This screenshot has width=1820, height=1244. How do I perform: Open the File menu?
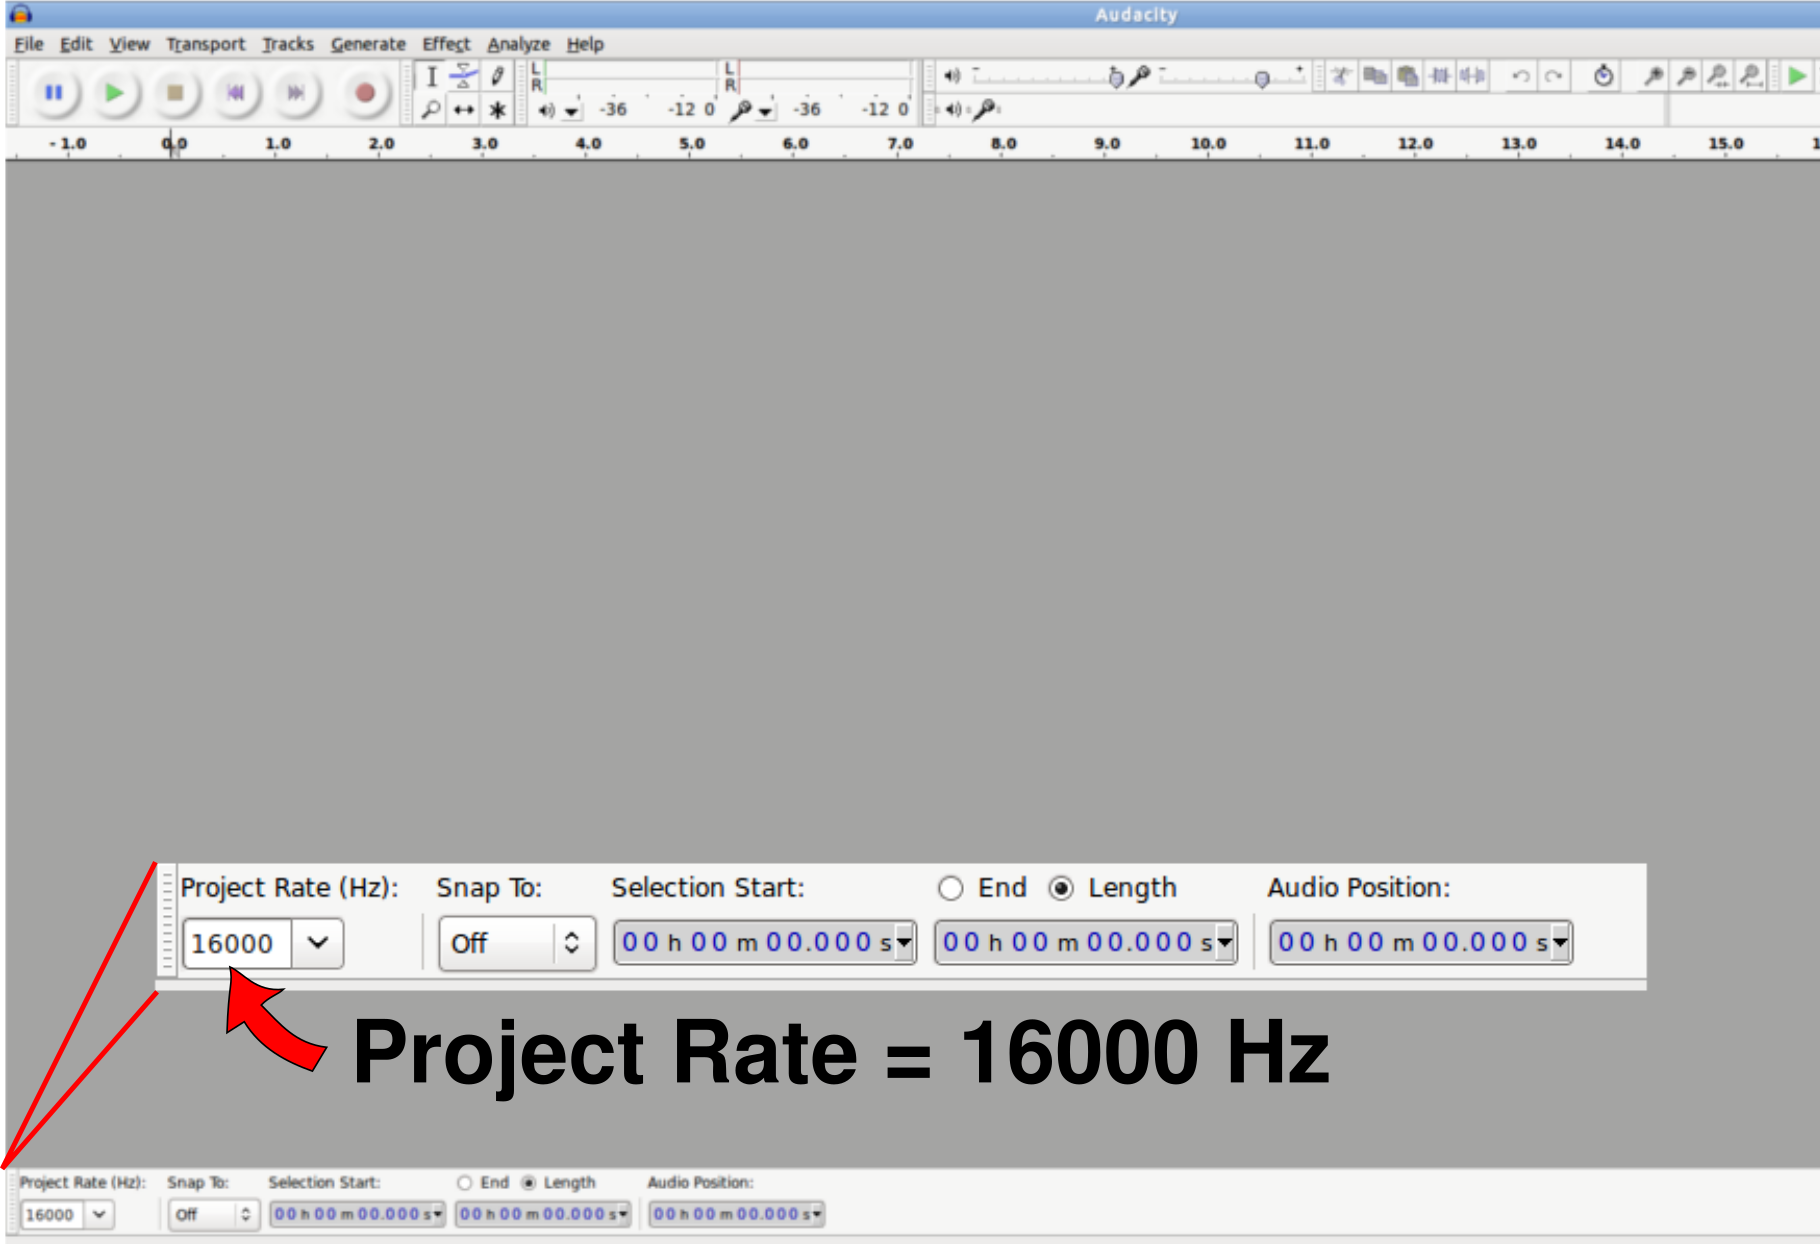coord(29,44)
